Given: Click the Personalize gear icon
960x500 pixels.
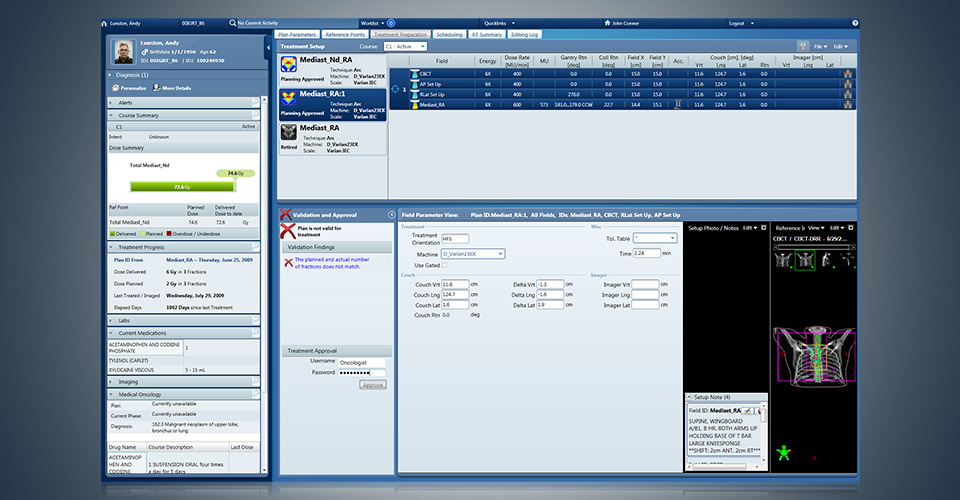Looking at the screenshot, I should pyautogui.click(x=115, y=88).
